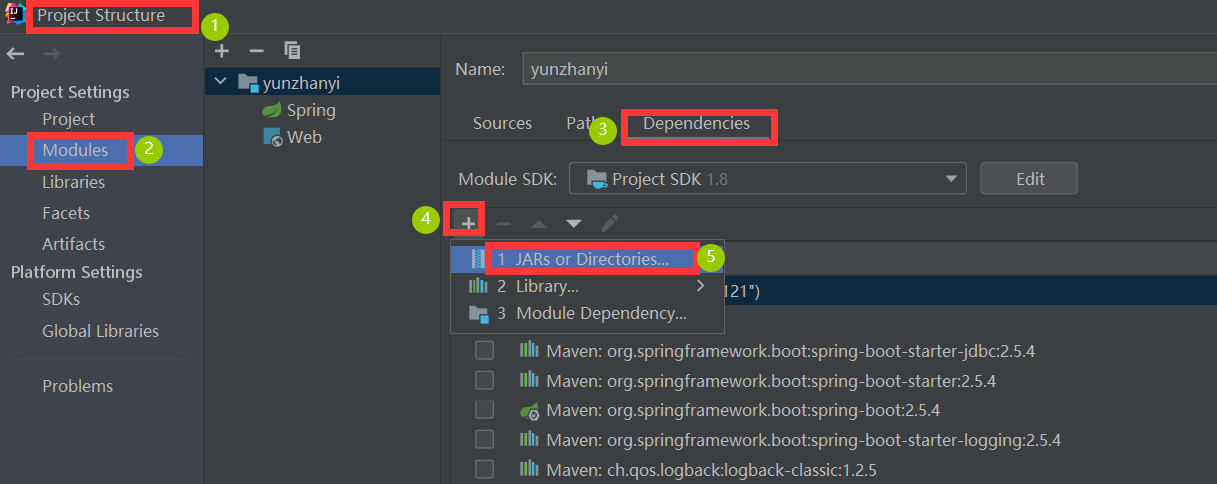Click the JARs or Directories icon
1217x484 pixels.
(x=477, y=259)
